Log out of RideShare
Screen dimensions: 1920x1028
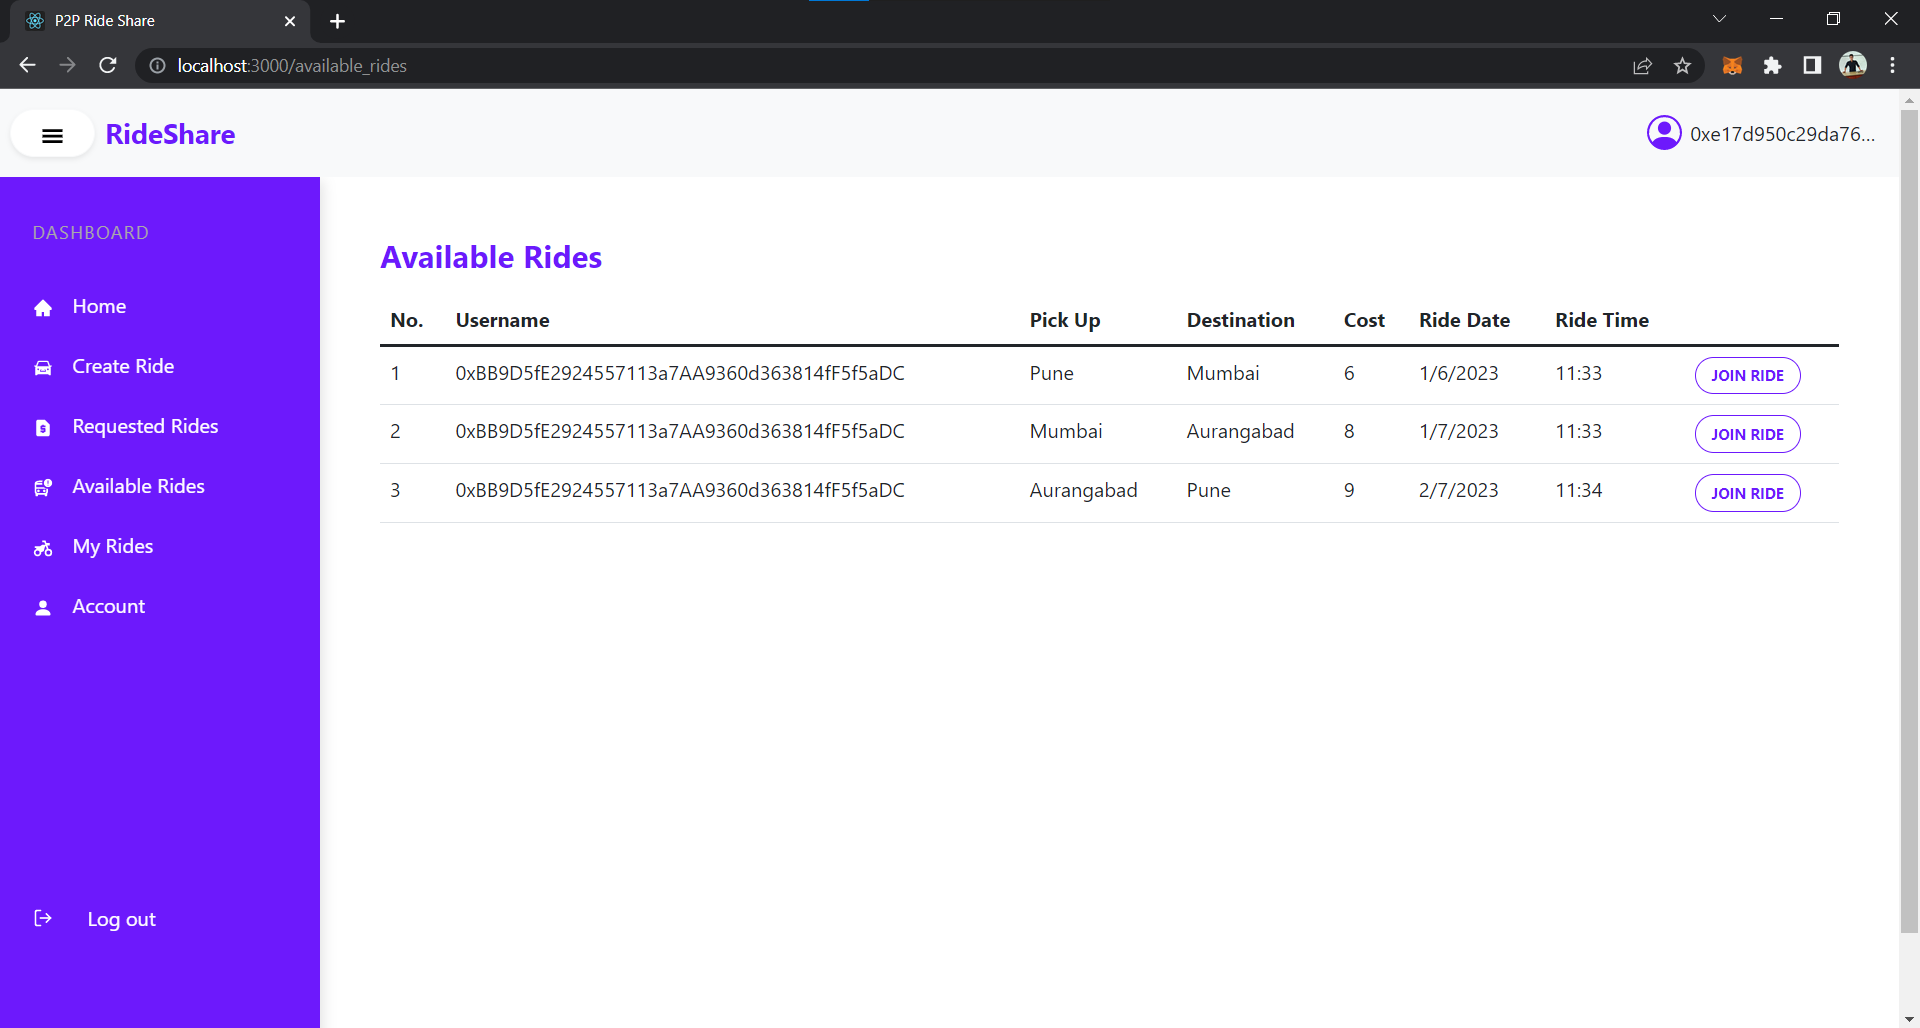(120, 919)
